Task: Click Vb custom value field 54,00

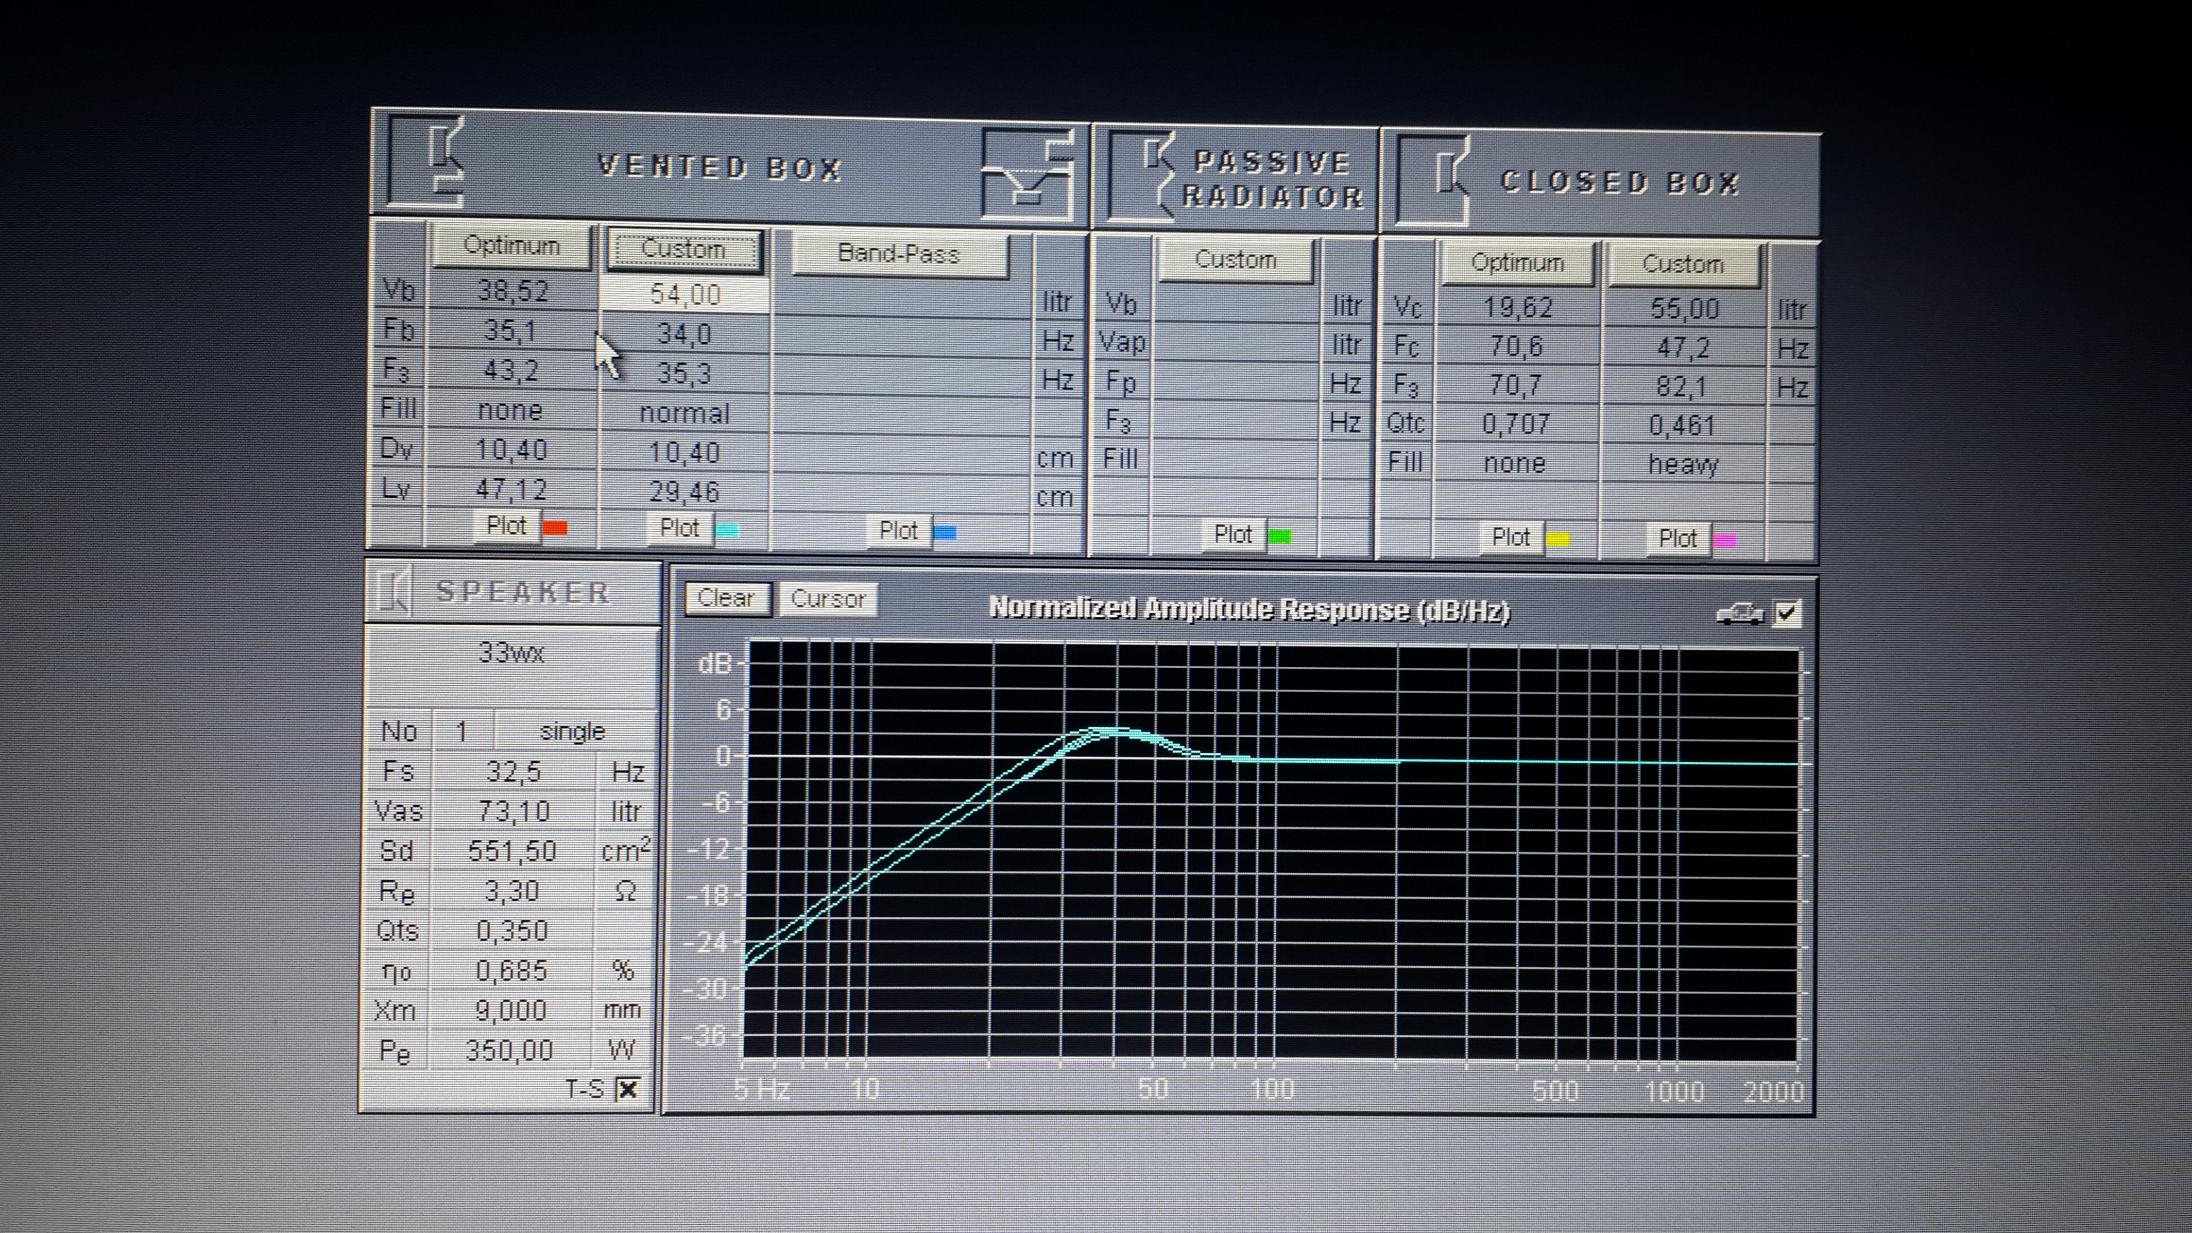Action: click(684, 294)
